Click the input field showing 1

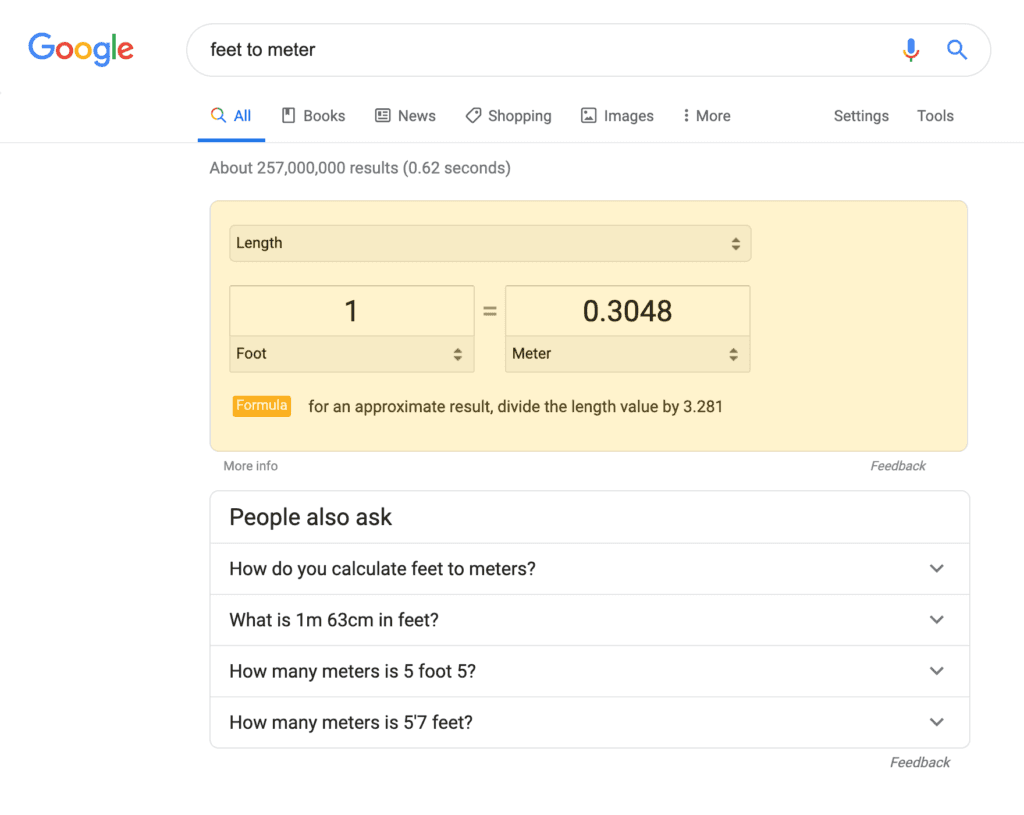[x=351, y=311]
